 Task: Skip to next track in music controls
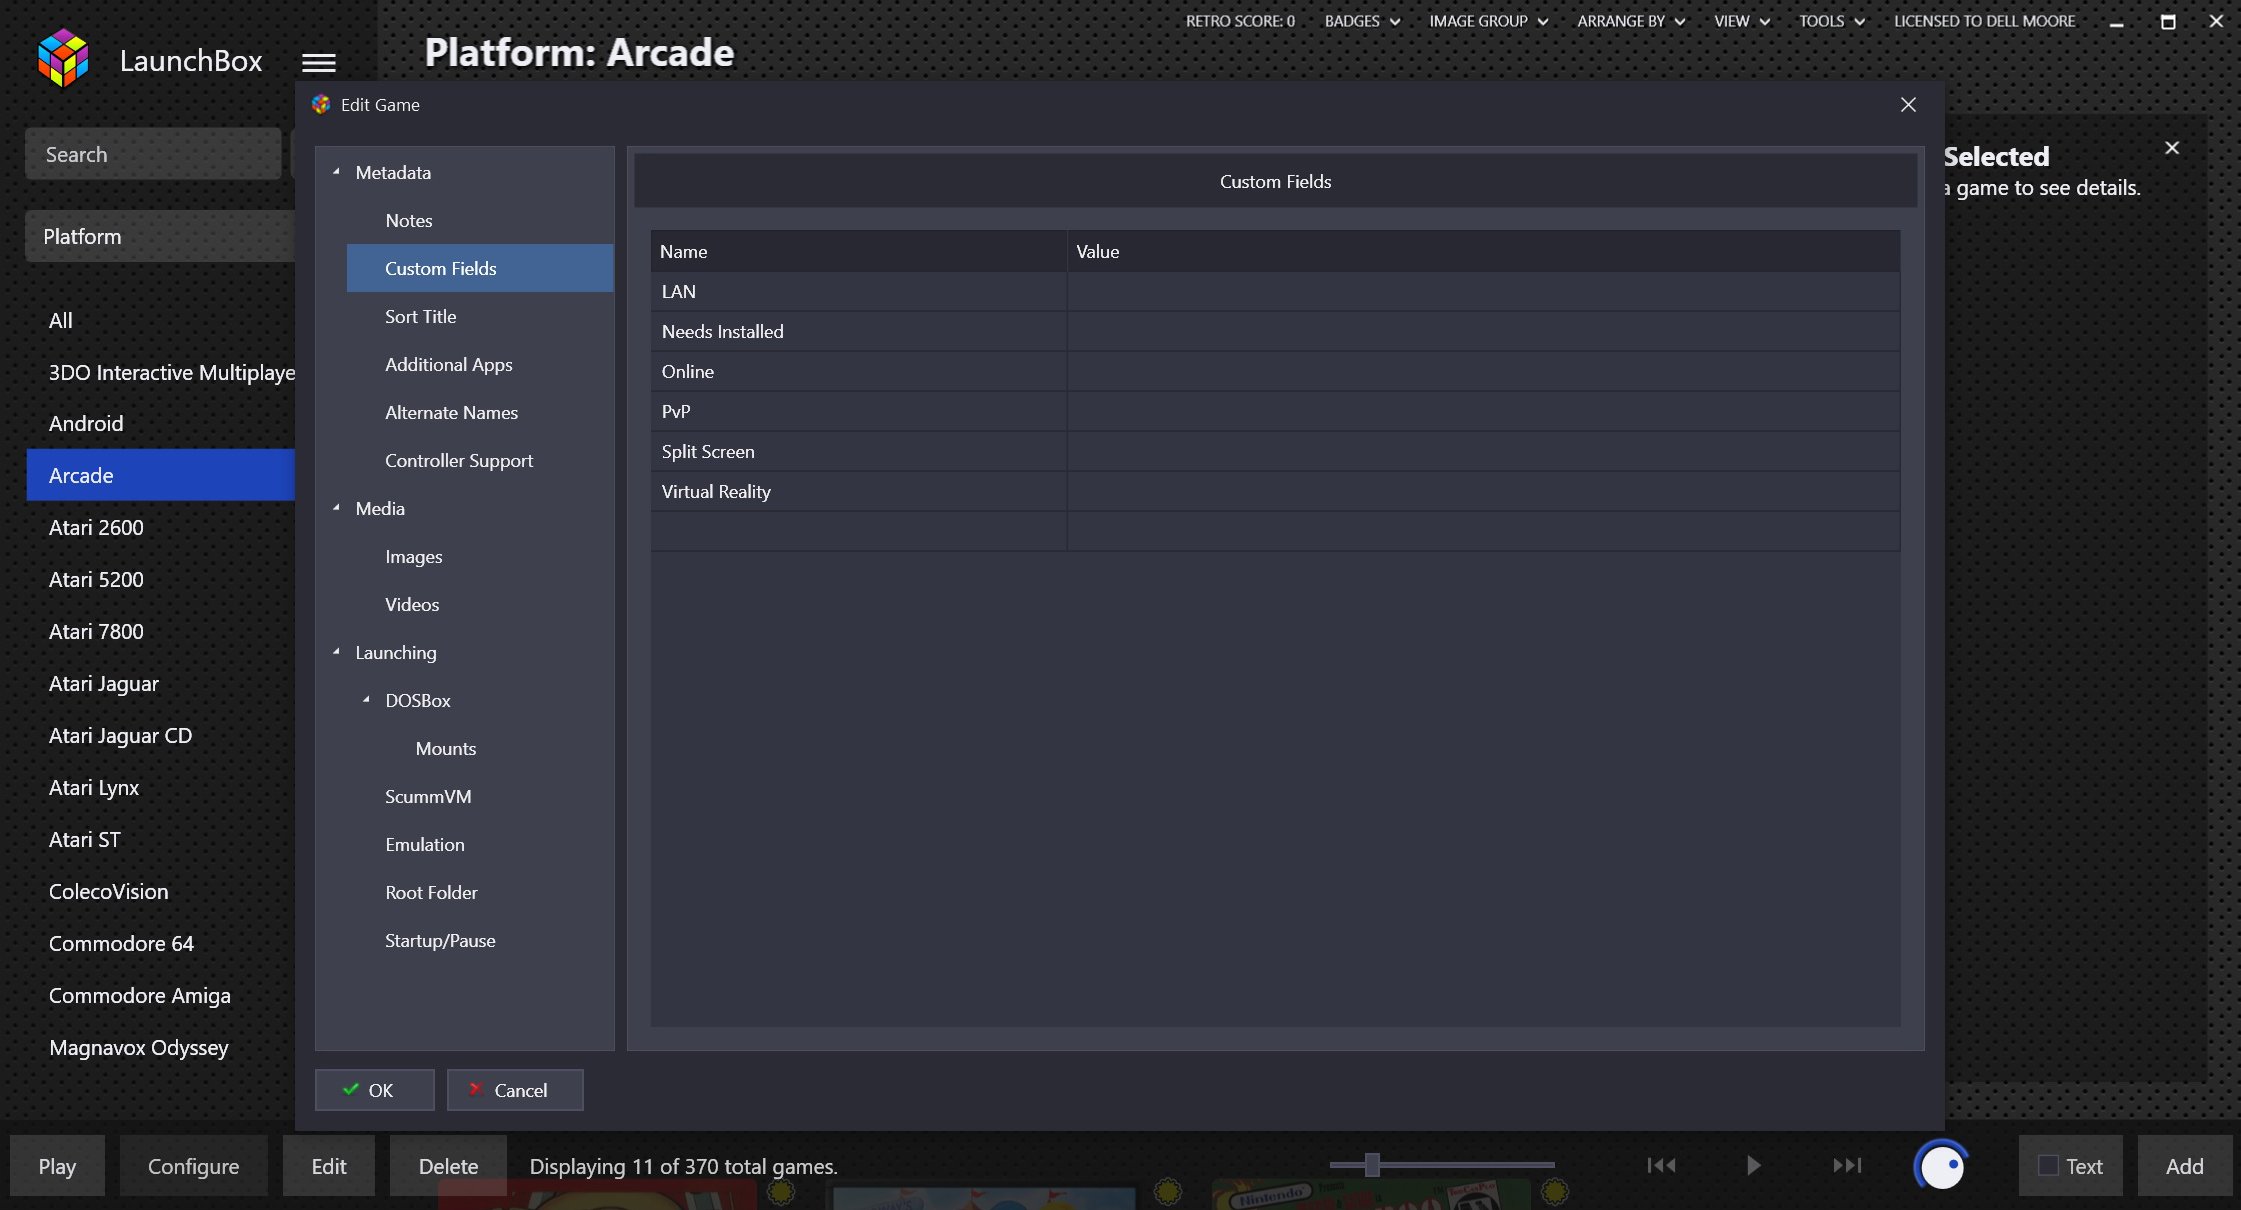[1847, 1165]
